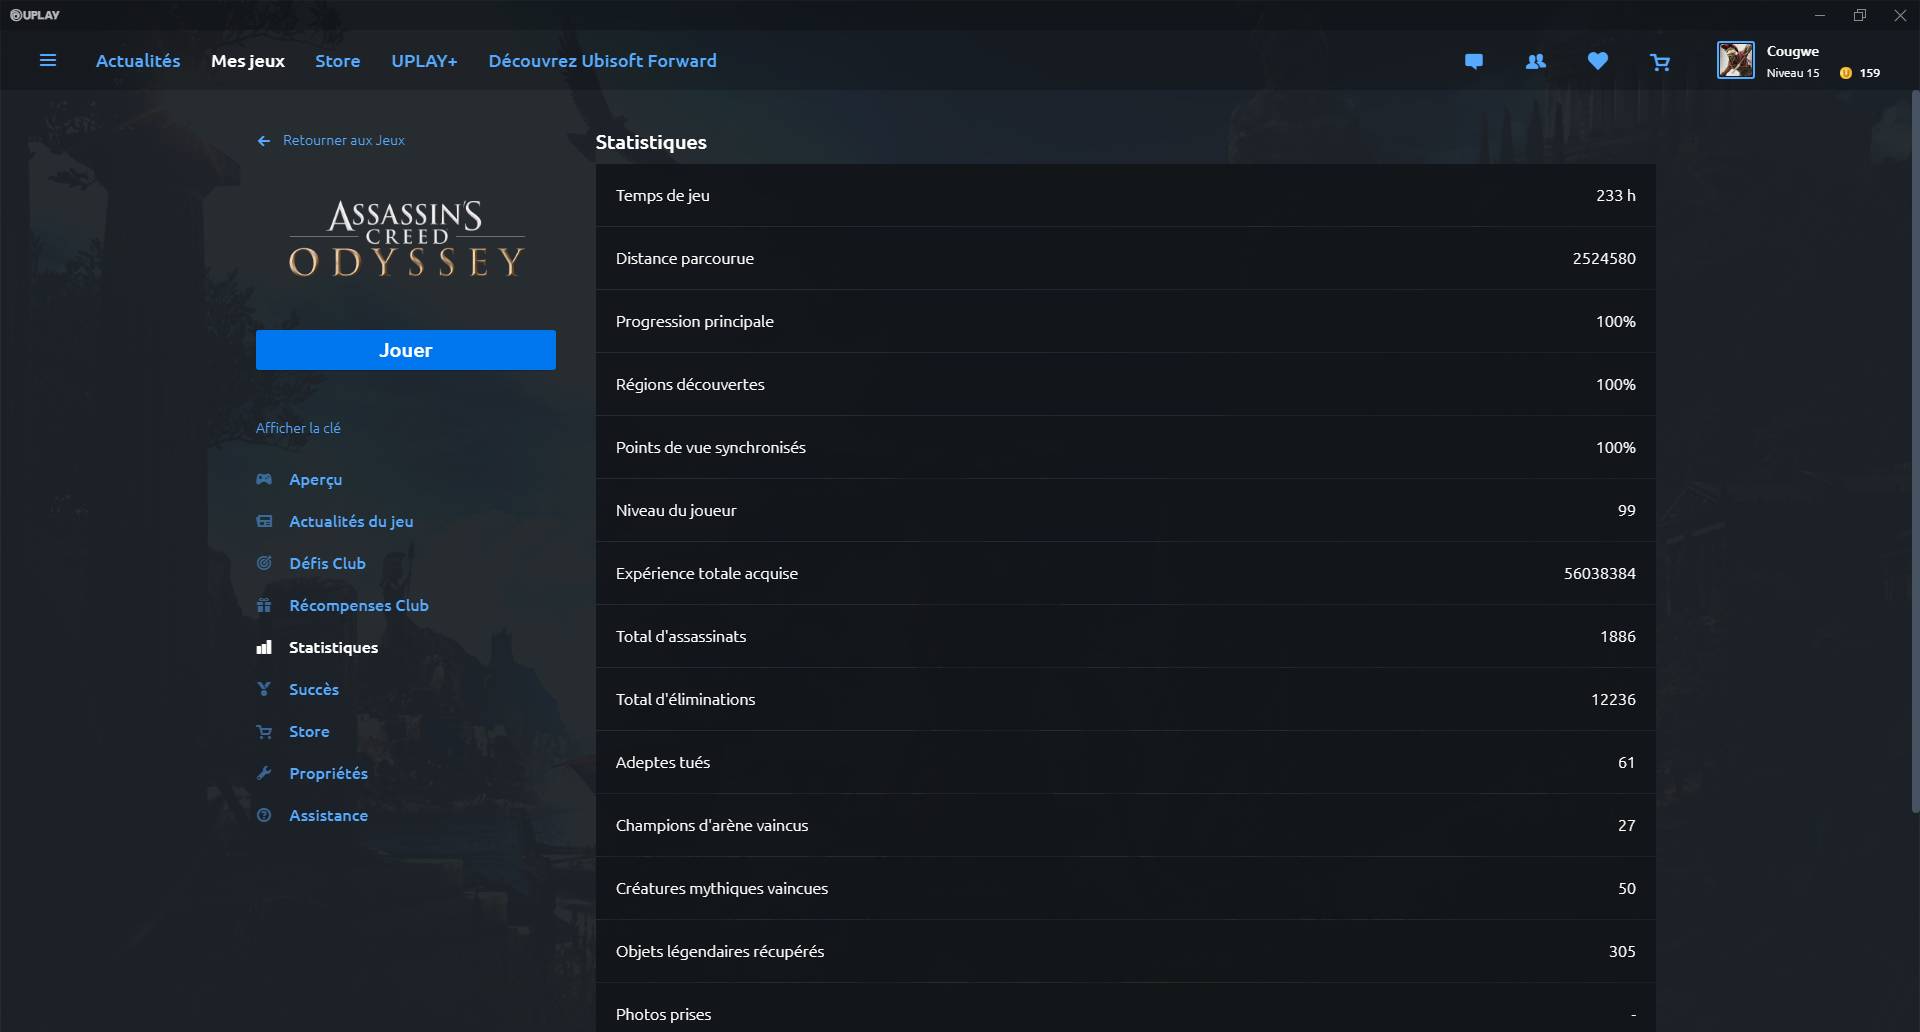Open the shopping cart icon
This screenshot has width=1920, height=1032.
1660,62
